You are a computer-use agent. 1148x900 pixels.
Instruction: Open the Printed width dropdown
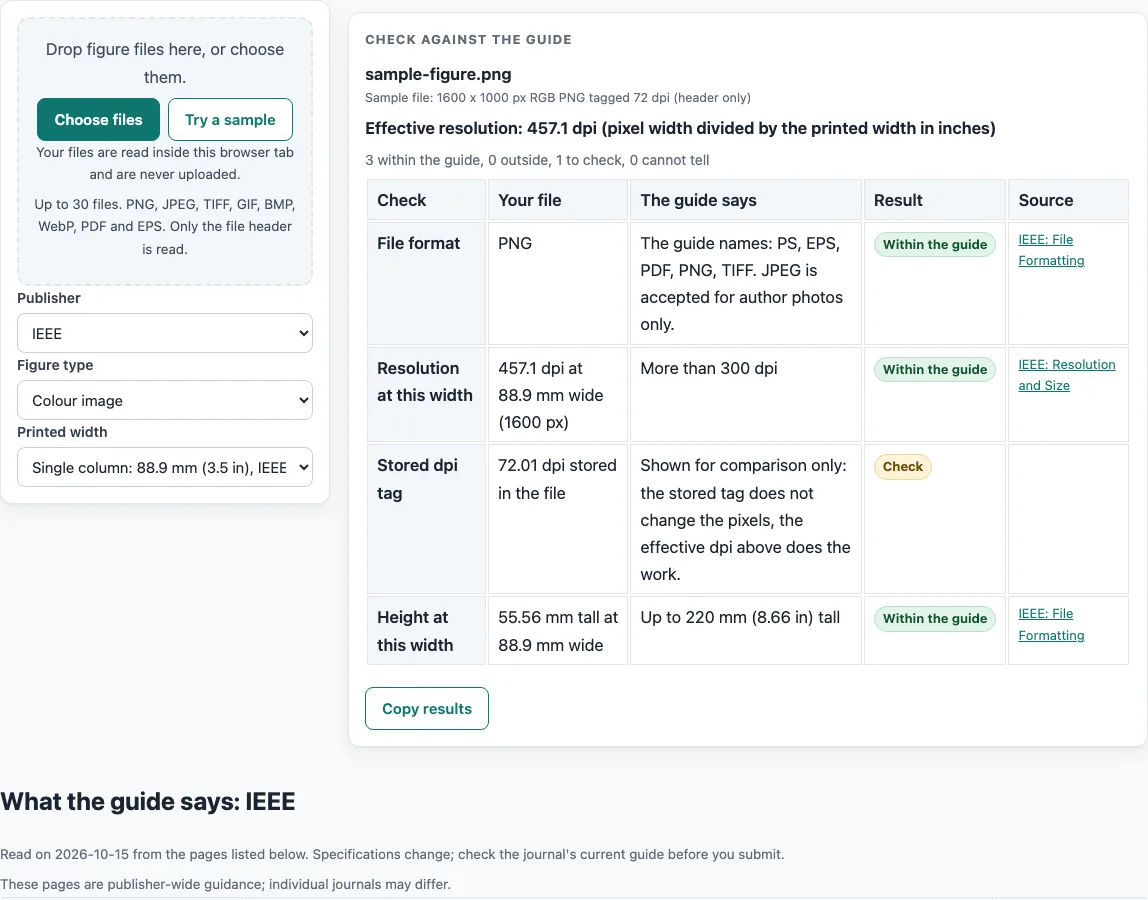pos(165,467)
